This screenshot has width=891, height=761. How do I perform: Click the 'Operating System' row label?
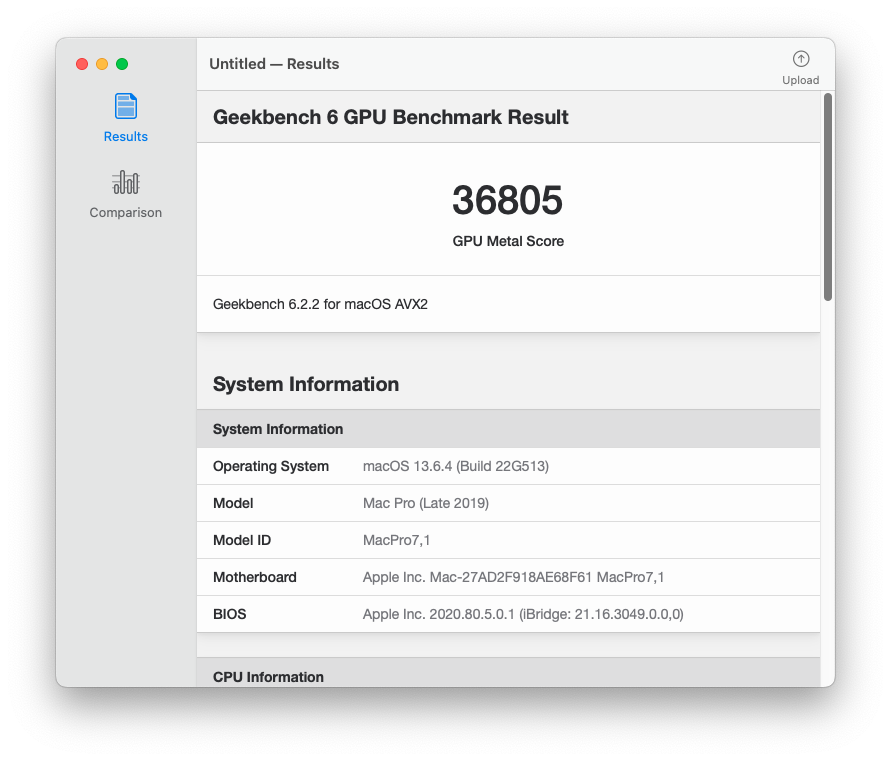[x=270, y=466]
